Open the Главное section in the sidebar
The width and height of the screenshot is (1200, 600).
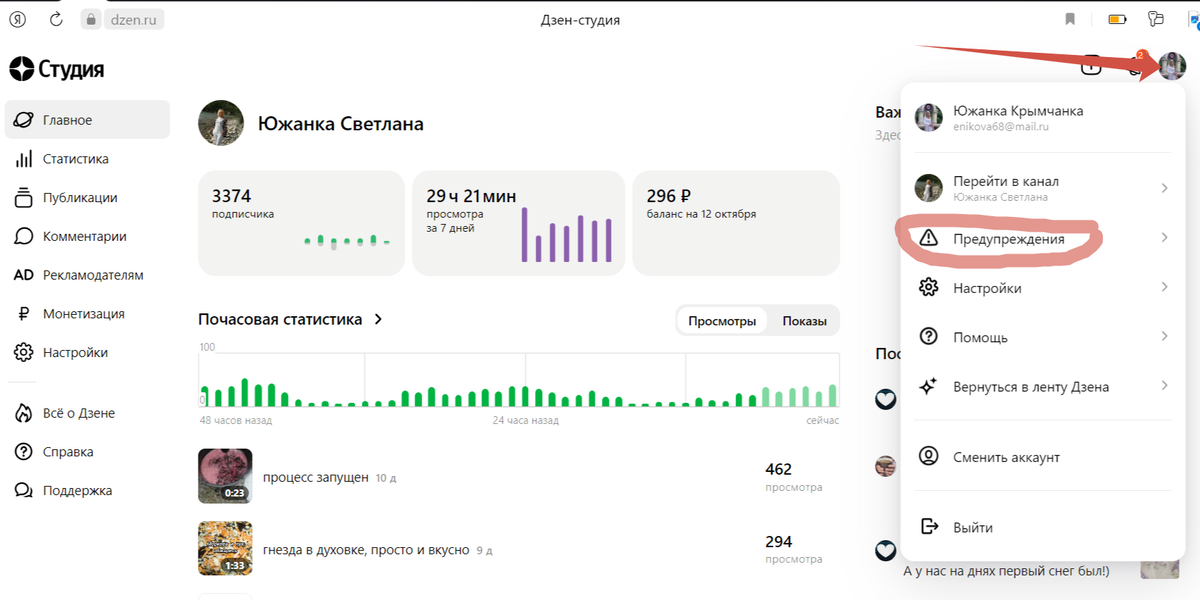coord(87,120)
